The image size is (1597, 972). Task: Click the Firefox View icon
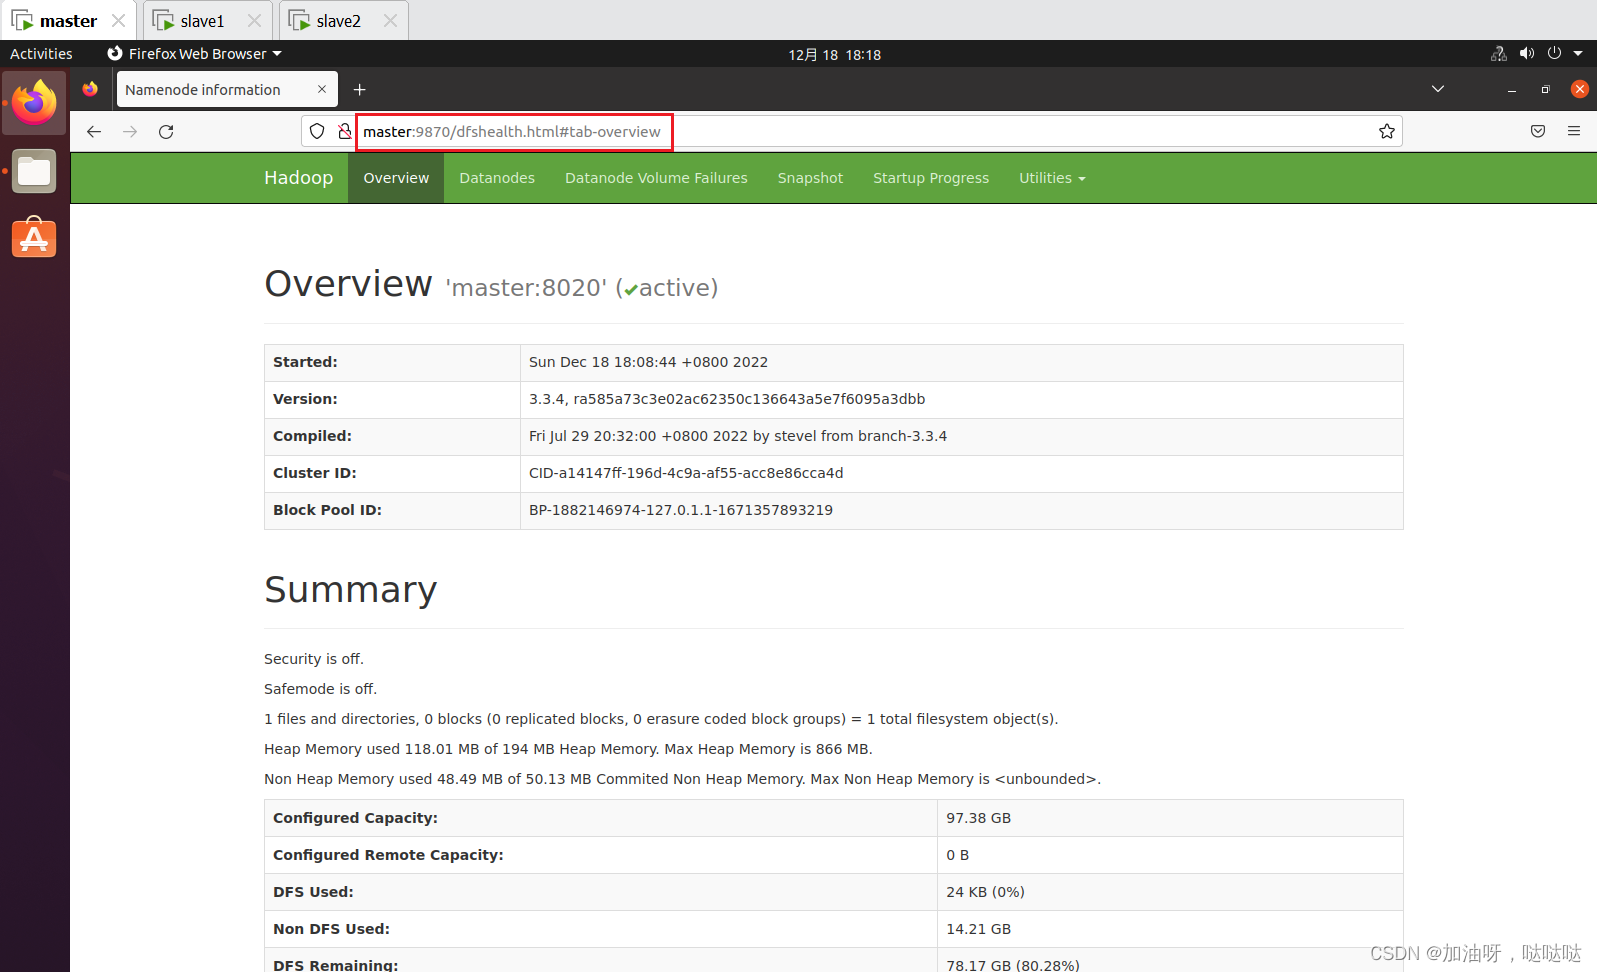pos(90,89)
